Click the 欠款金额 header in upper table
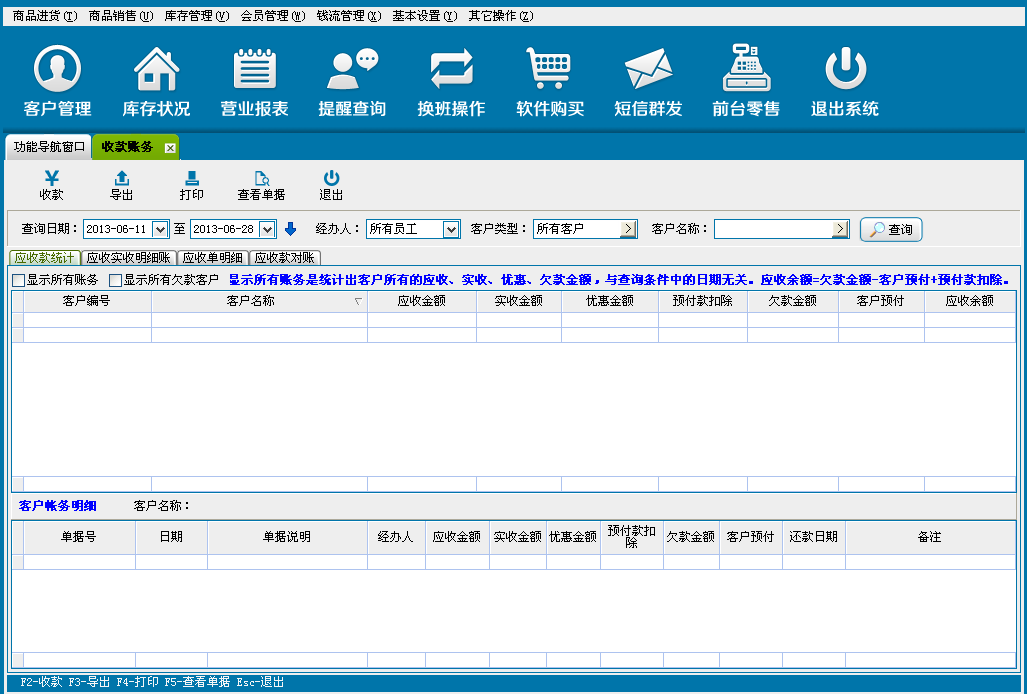This screenshot has height=694, width=1027. (793, 301)
